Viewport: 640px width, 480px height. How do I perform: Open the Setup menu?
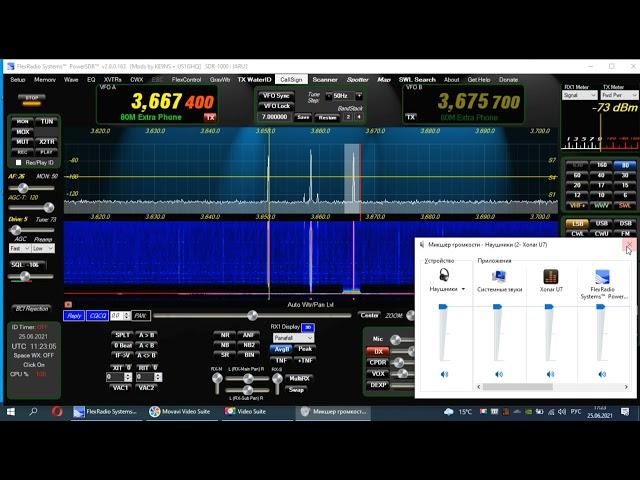(x=18, y=80)
